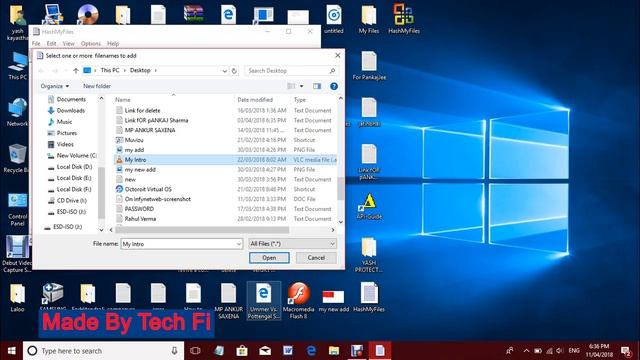Open HashMyFiles Help menu

click(x=113, y=44)
